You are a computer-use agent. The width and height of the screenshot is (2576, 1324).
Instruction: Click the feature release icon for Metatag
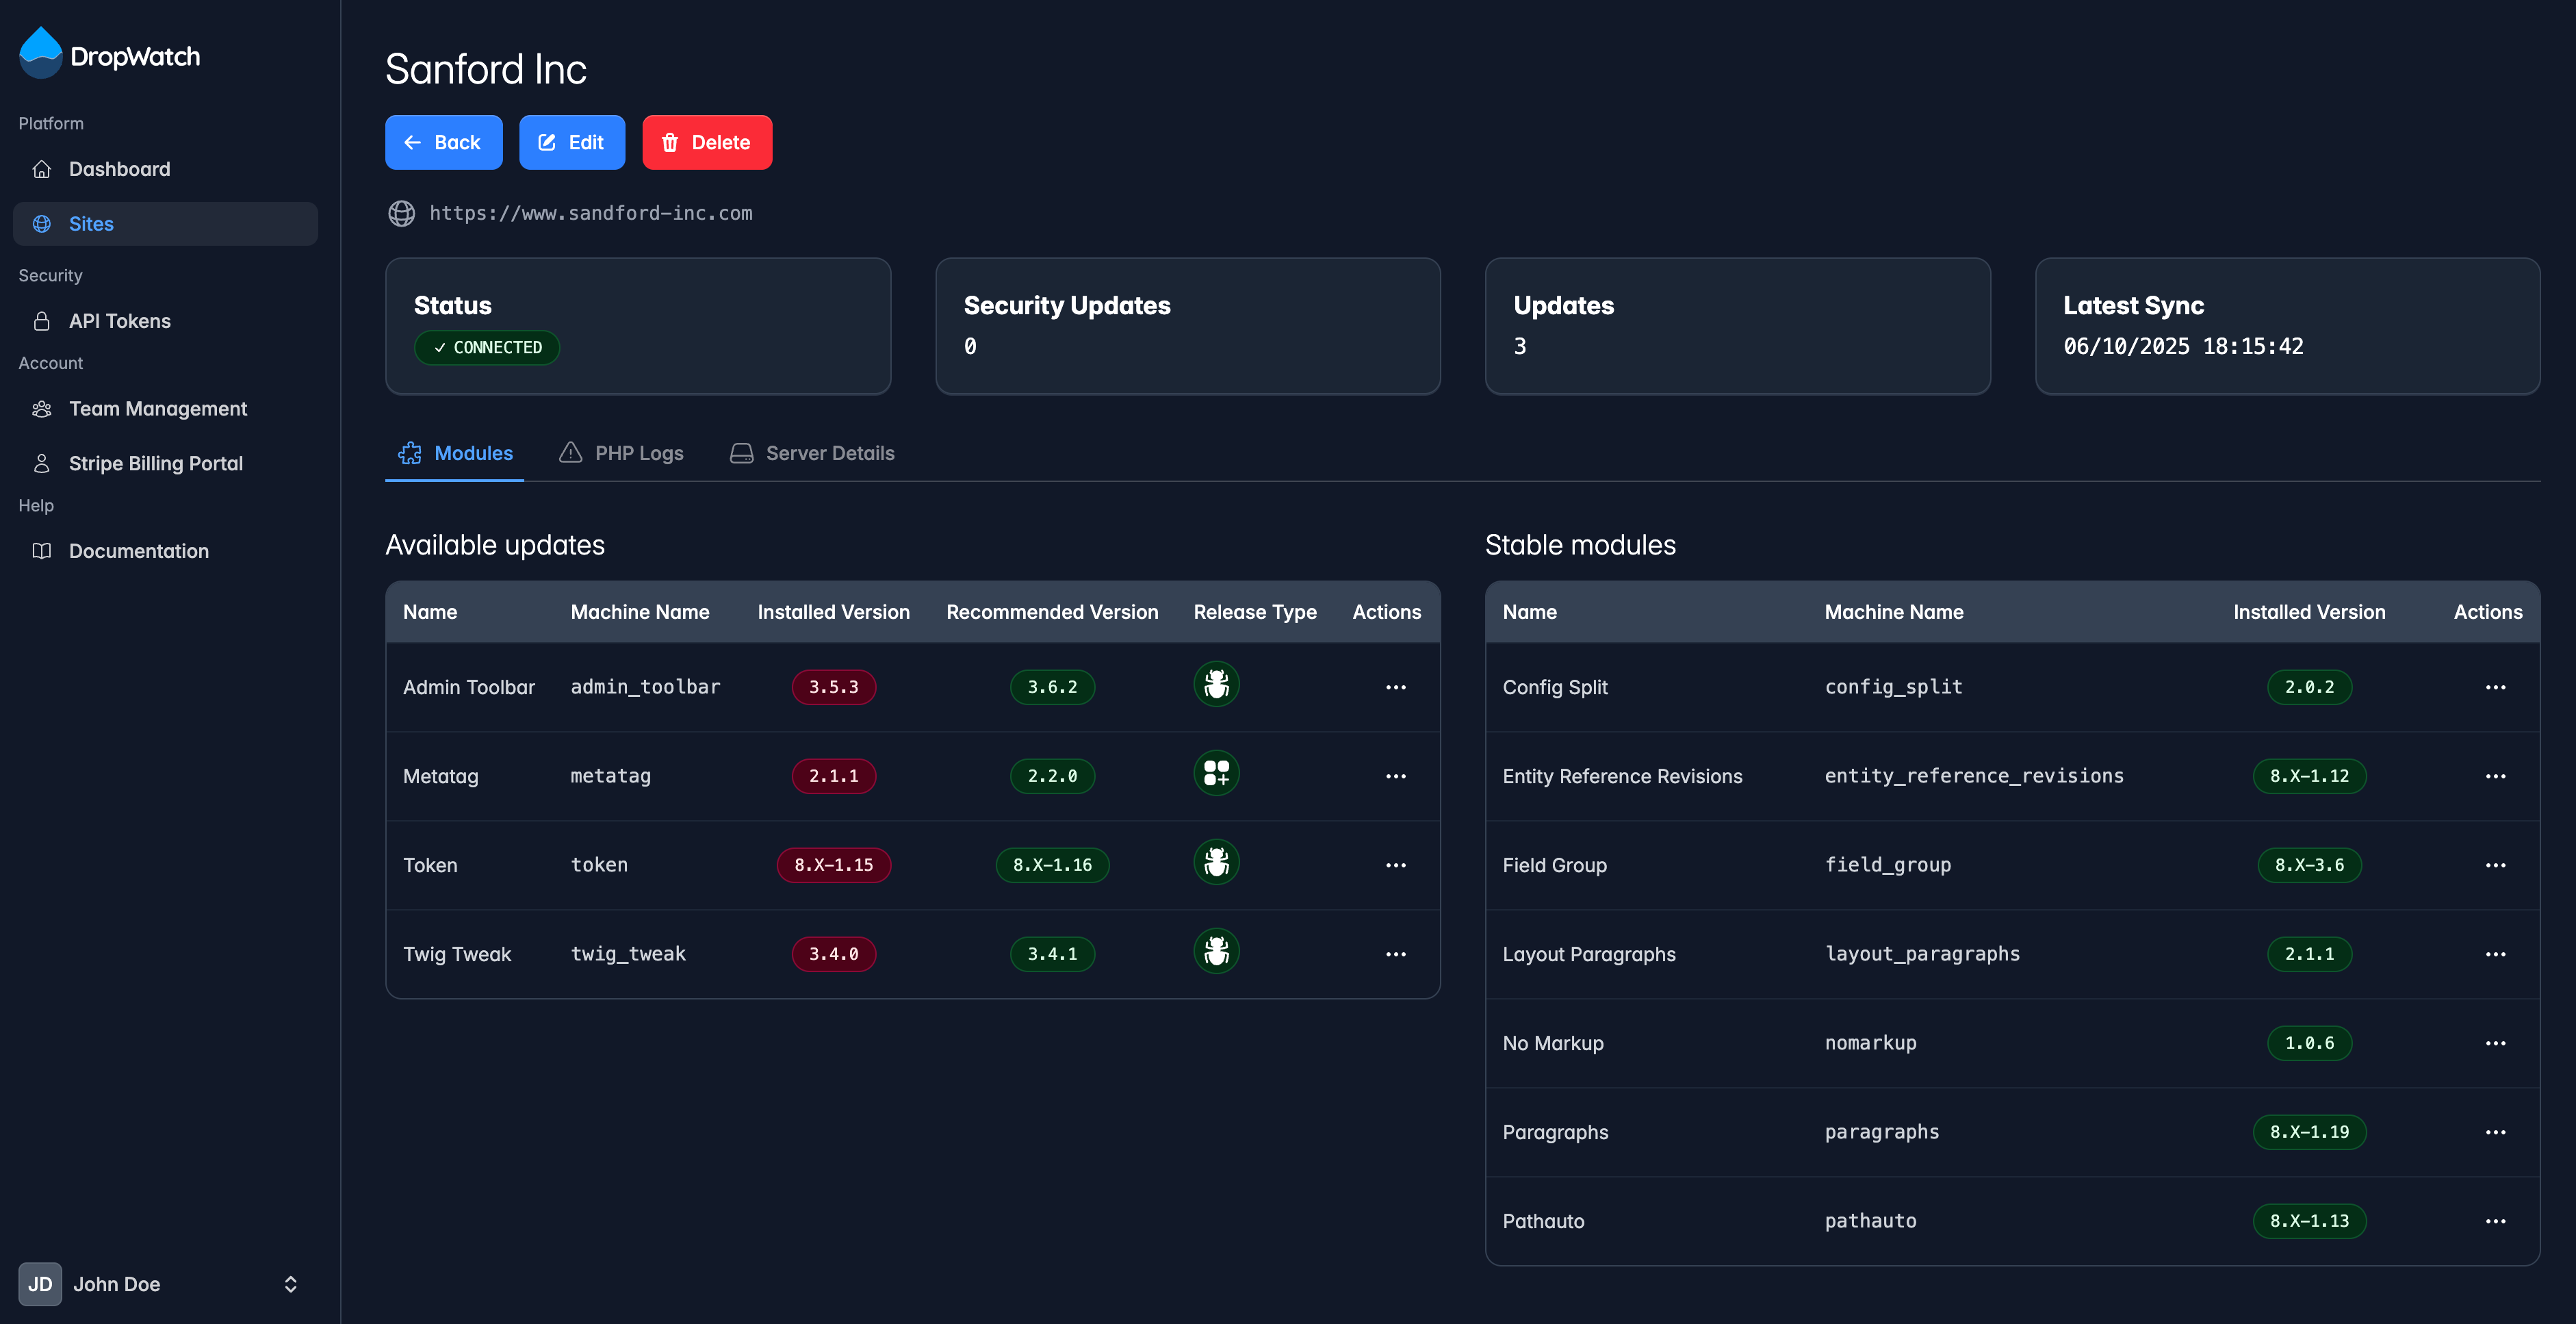click(1216, 774)
